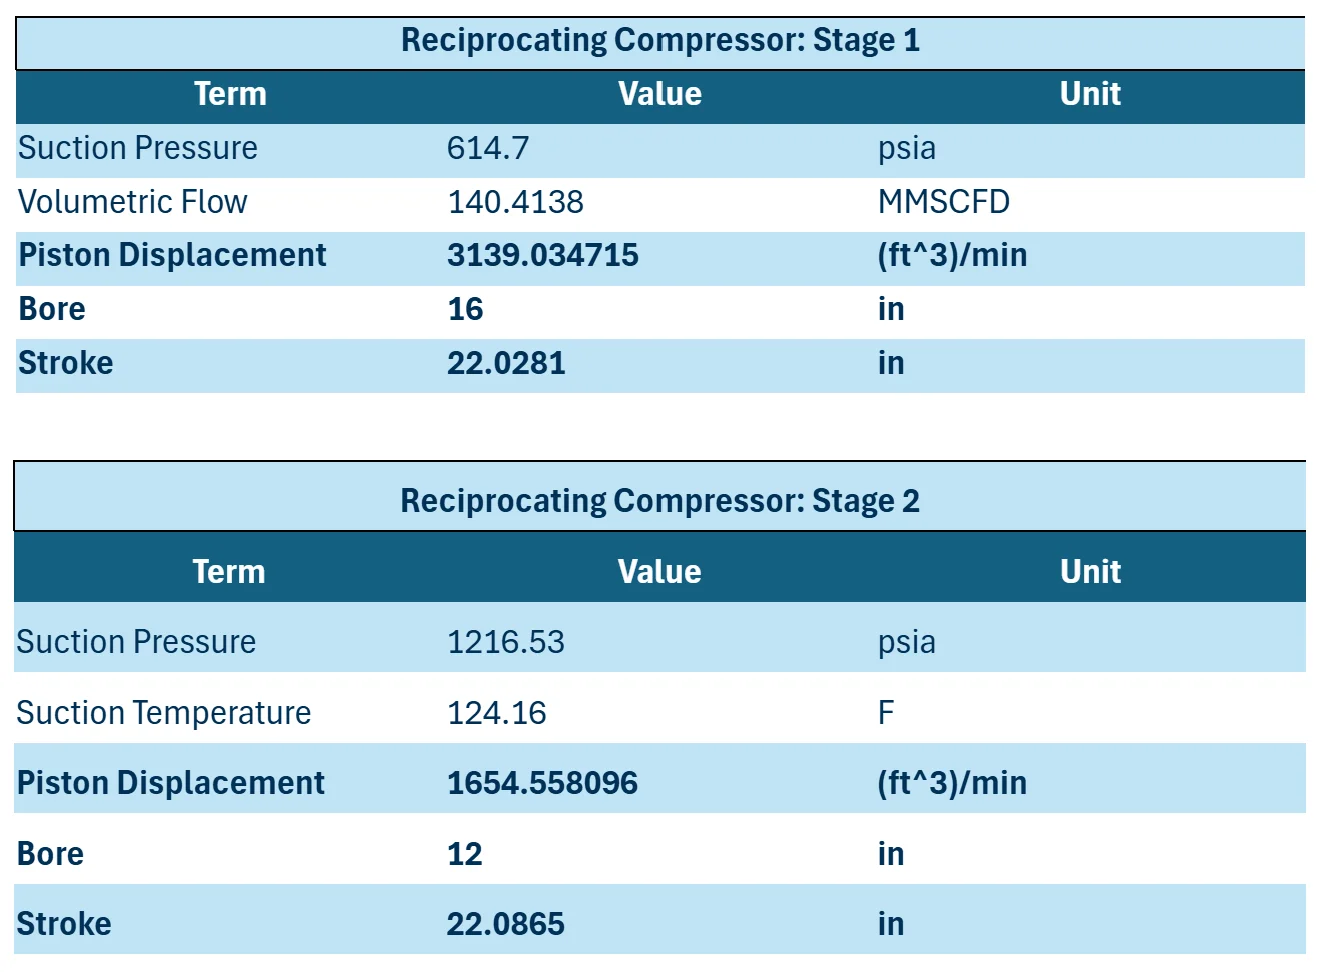Click the Volumetric Flow label cell
This screenshot has height=972, width=1320.
(x=230, y=204)
